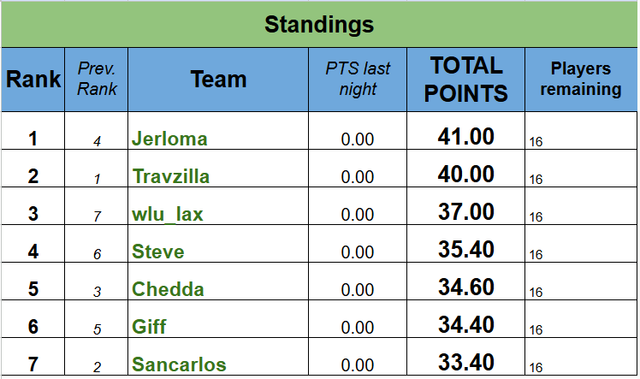Viewport: 640px width, 379px height.
Task: Click Jerloma's previous rank value 4
Action: point(97,142)
